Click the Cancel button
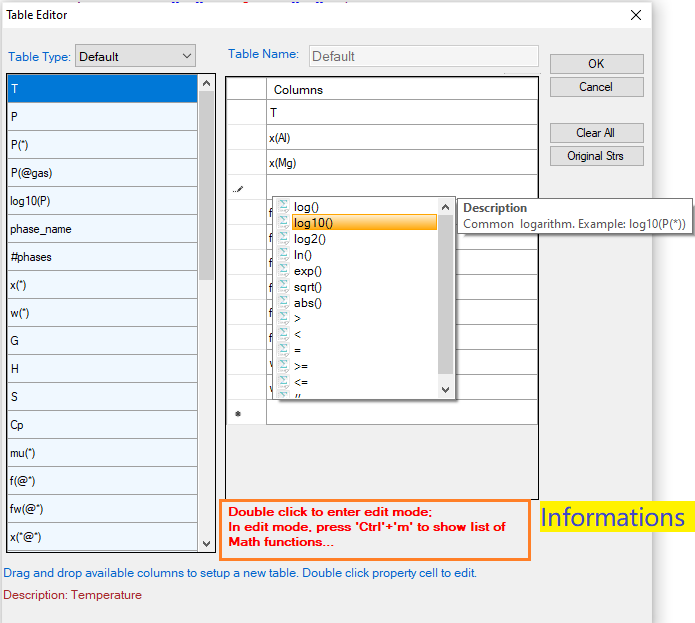This screenshot has height=623, width=695. coord(596,87)
